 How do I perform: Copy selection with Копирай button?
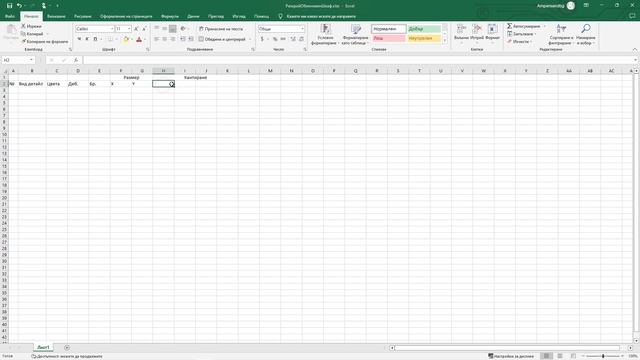point(32,34)
